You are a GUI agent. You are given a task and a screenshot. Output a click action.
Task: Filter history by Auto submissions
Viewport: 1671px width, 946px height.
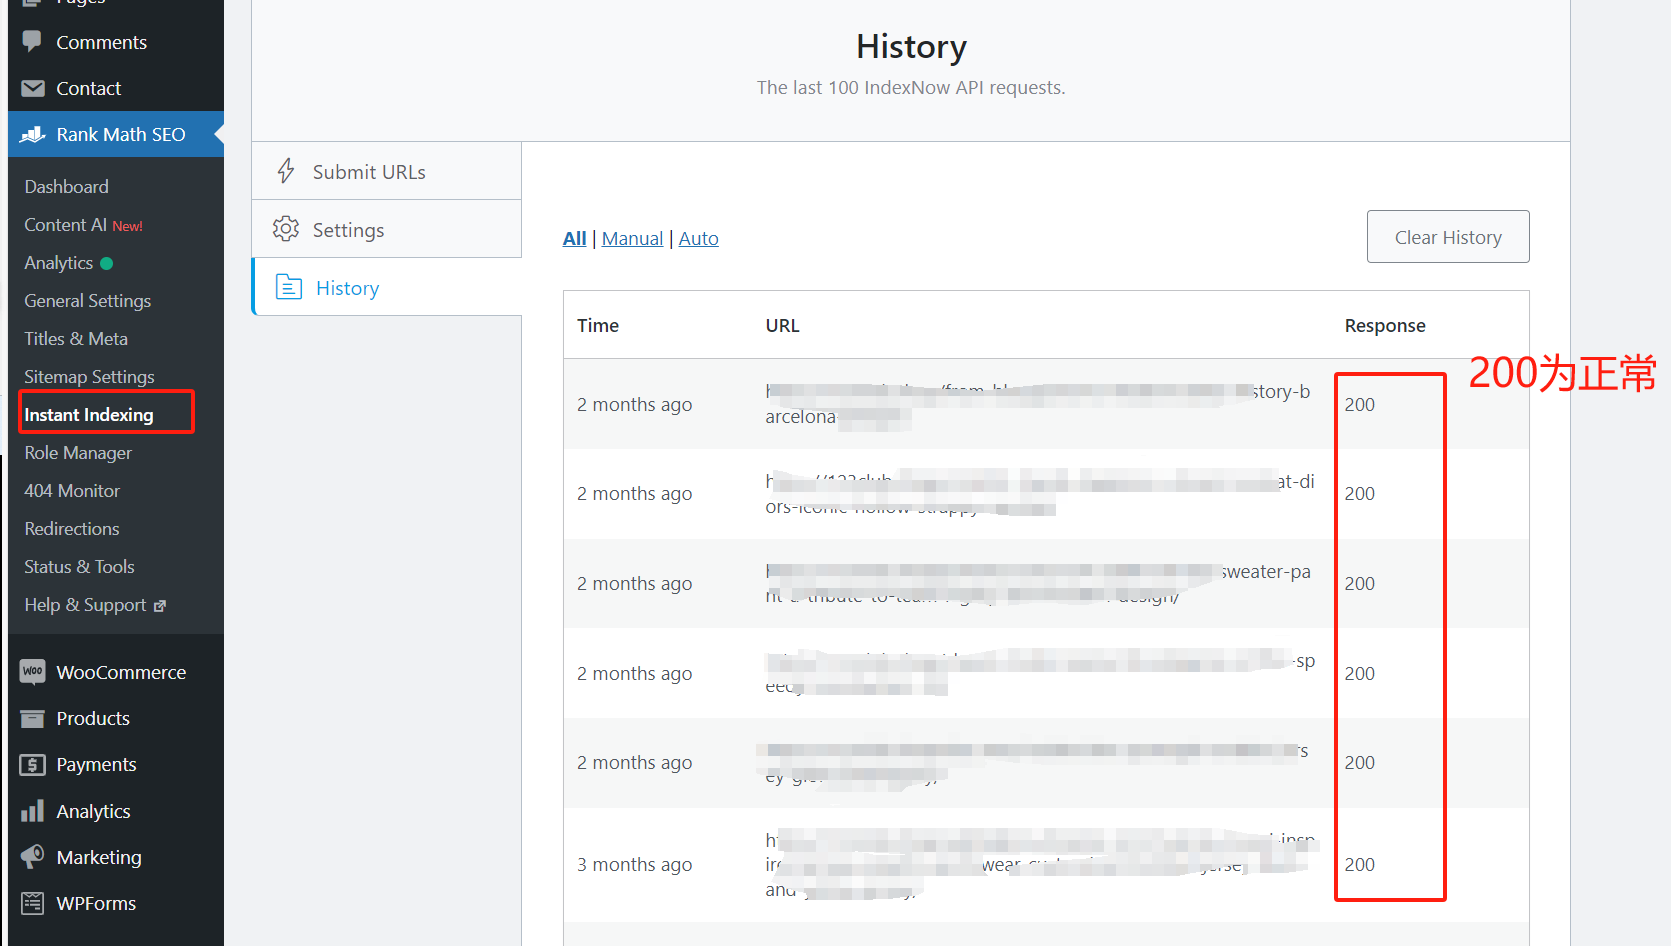coord(698,239)
